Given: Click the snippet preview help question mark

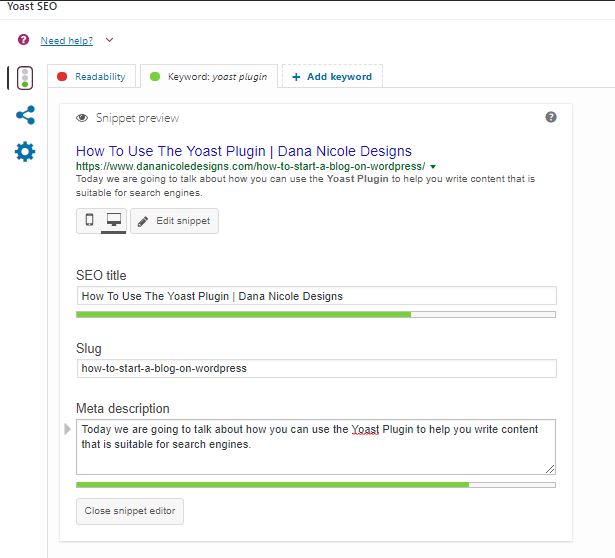Looking at the screenshot, I should click(551, 117).
